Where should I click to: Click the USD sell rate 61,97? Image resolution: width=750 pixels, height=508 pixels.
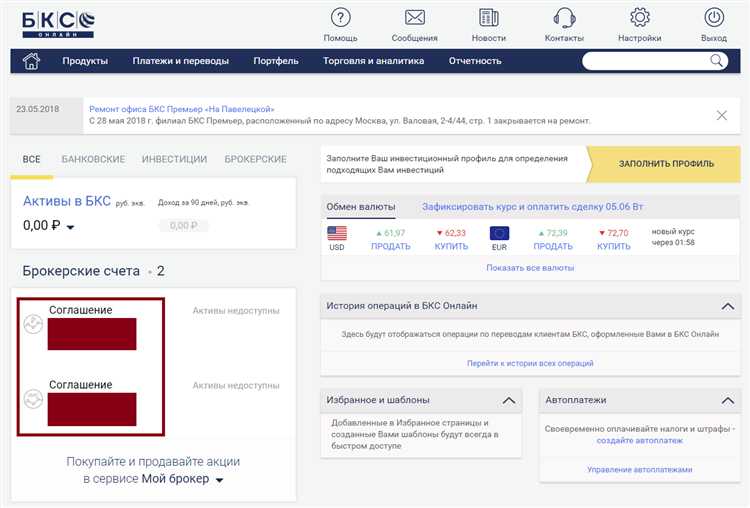coord(391,233)
